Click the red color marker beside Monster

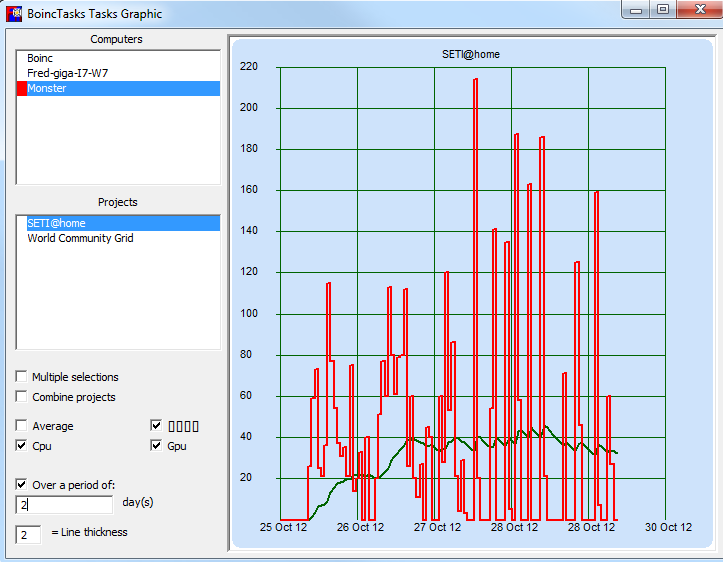22,89
